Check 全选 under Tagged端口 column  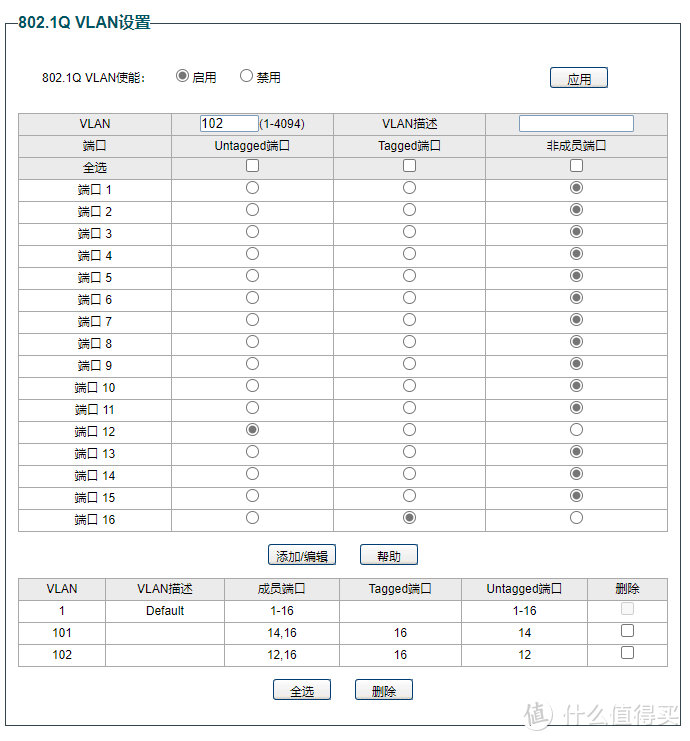409,165
